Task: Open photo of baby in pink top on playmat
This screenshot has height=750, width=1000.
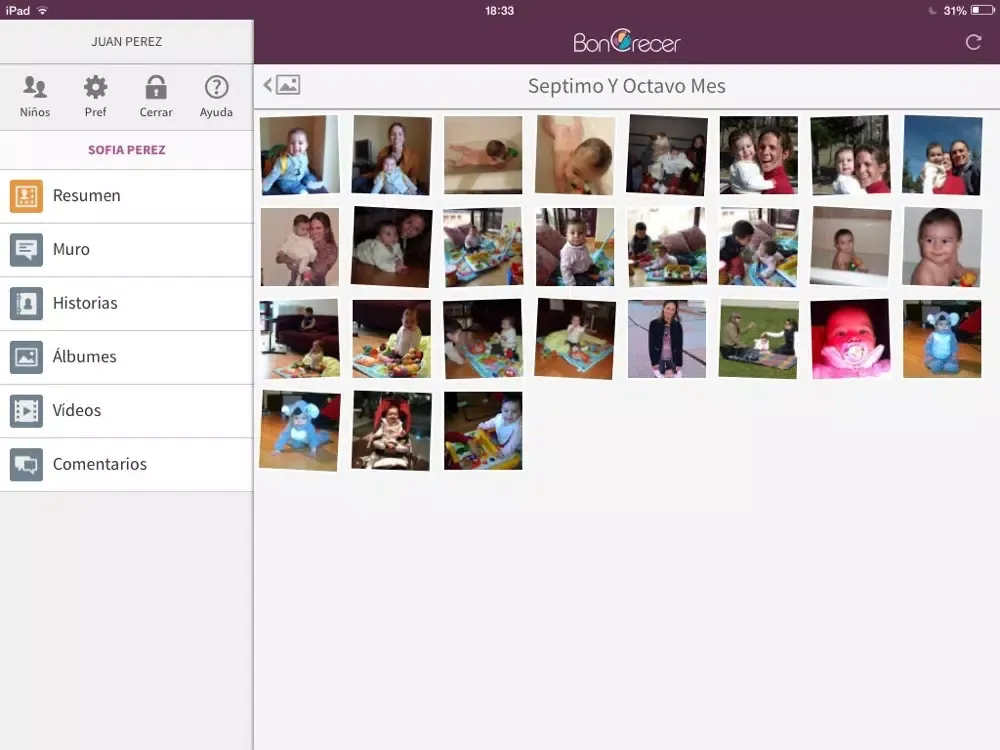Action: click(575, 247)
